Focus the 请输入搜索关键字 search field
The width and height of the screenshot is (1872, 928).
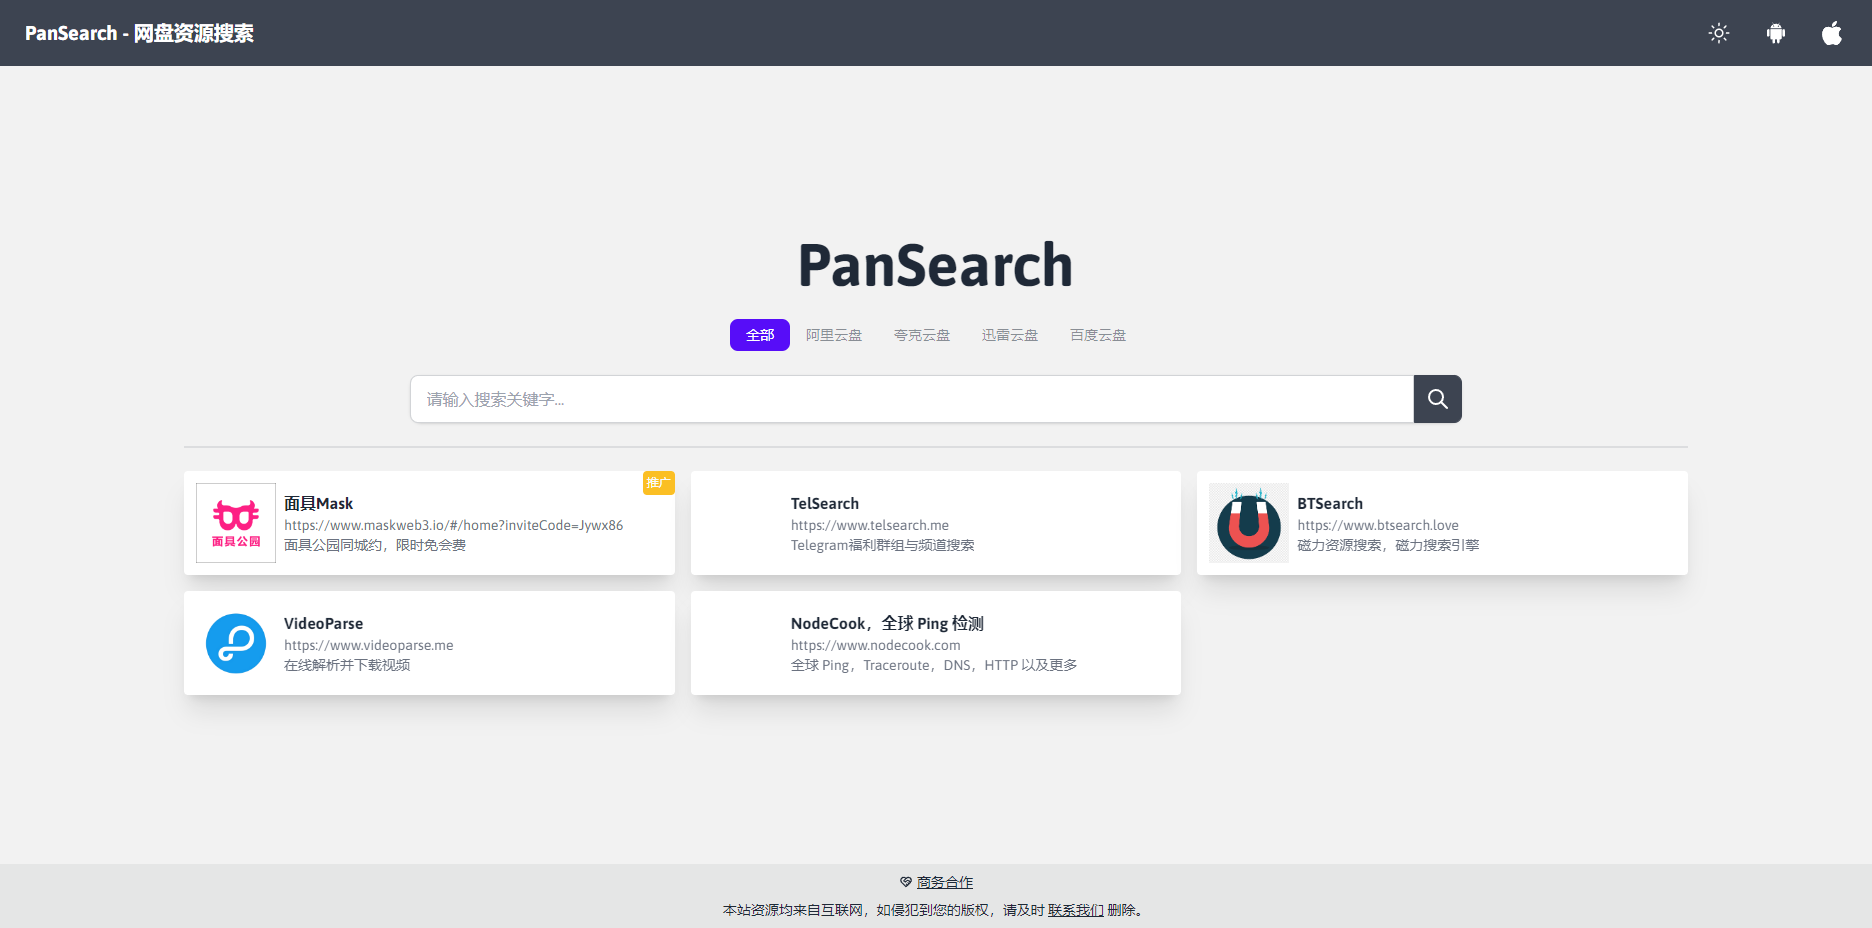pos(912,399)
